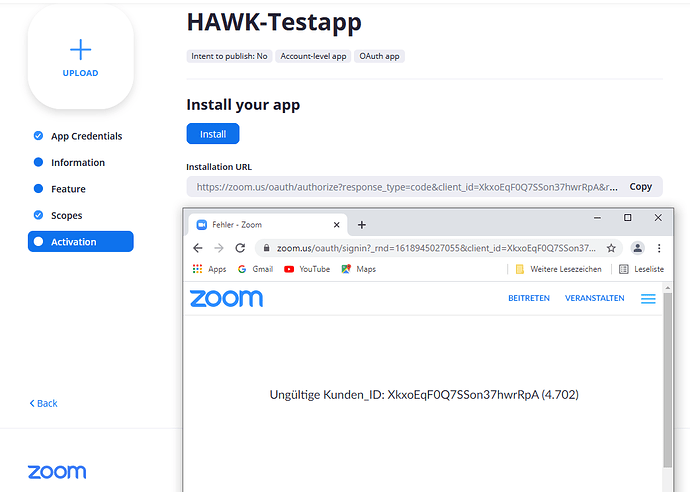Go back via the Back link

click(43, 403)
